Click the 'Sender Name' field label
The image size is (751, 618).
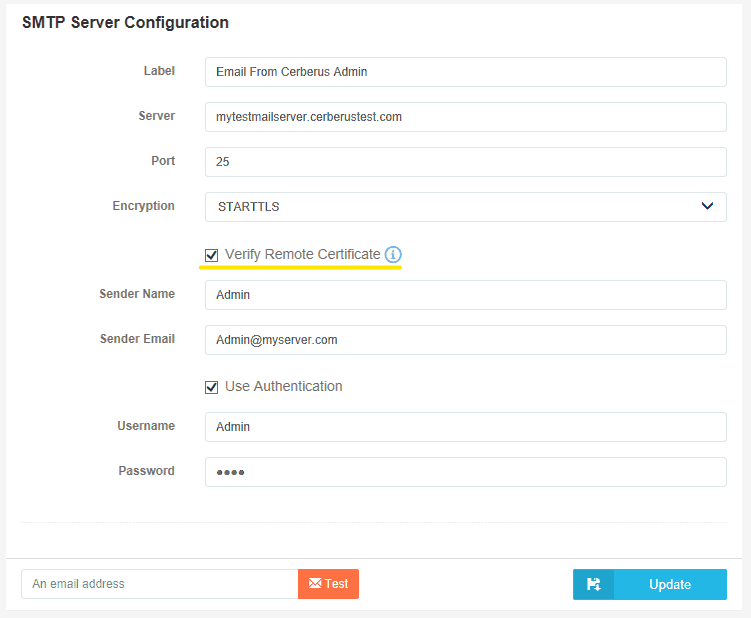click(x=137, y=294)
